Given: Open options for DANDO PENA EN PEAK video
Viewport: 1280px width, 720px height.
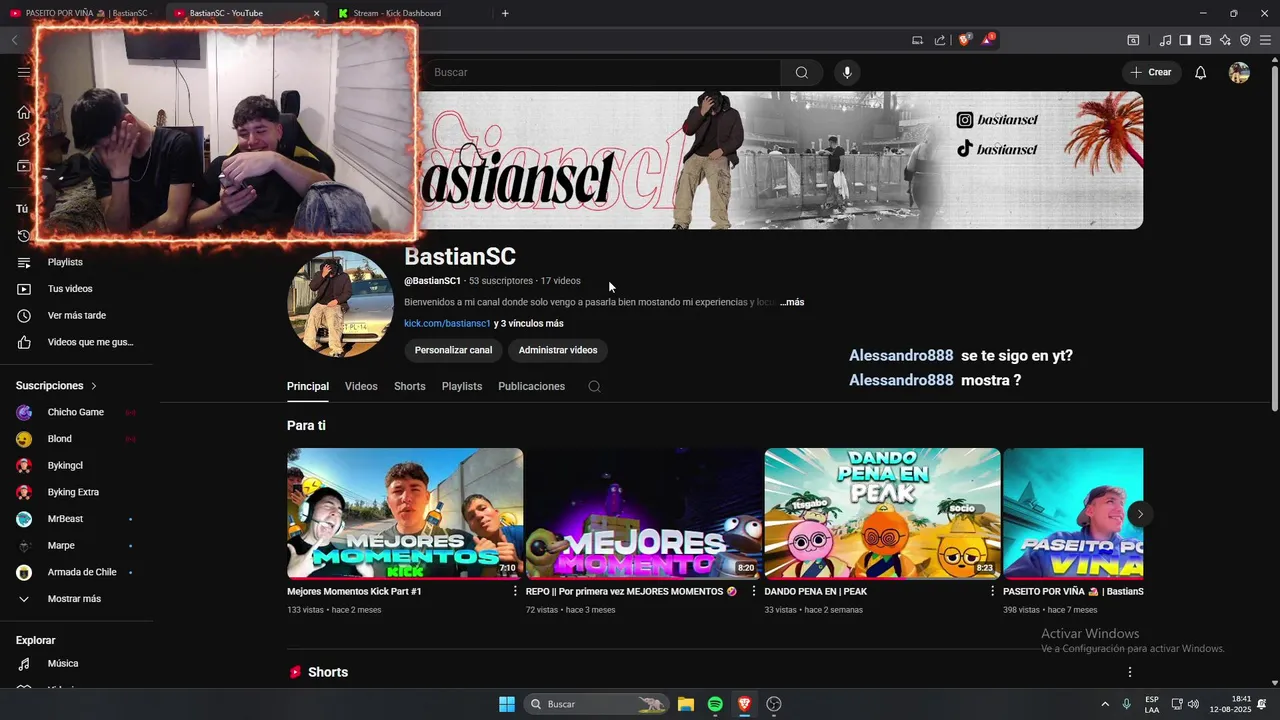Looking at the screenshot, I should tap(993, 591).
